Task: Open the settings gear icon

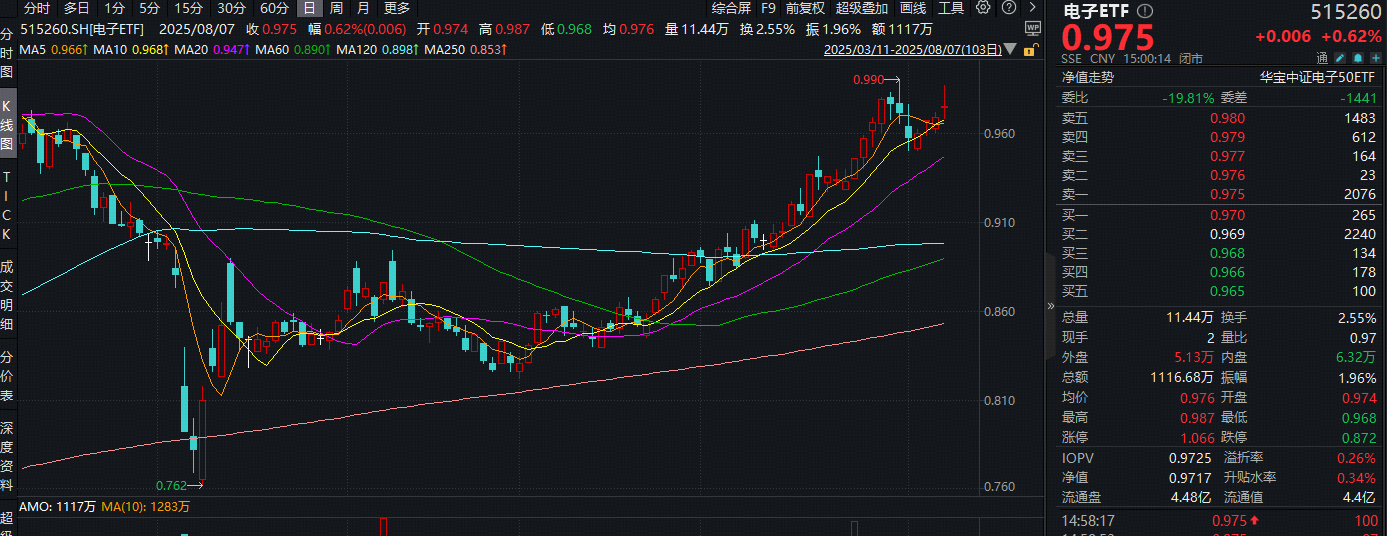Action: (983, 8)
